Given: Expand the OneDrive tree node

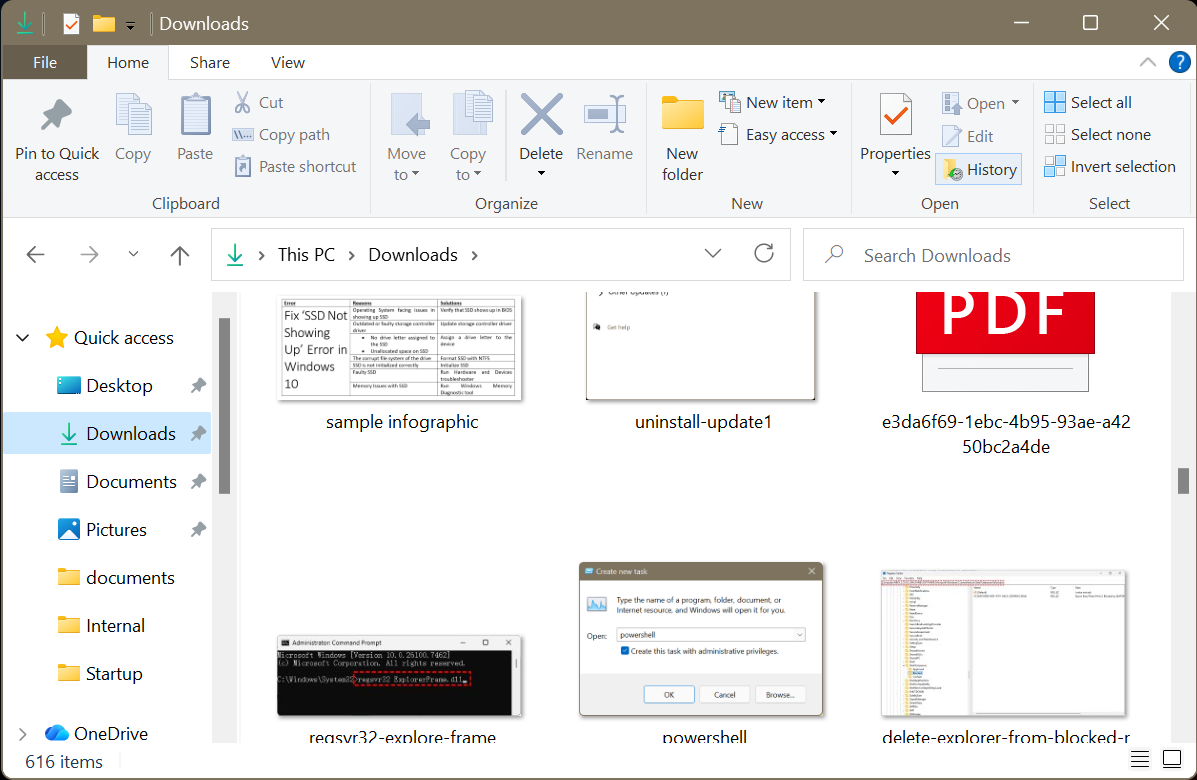Looking at the screenshot, I should pyautogui.click(x=23, y=734).
